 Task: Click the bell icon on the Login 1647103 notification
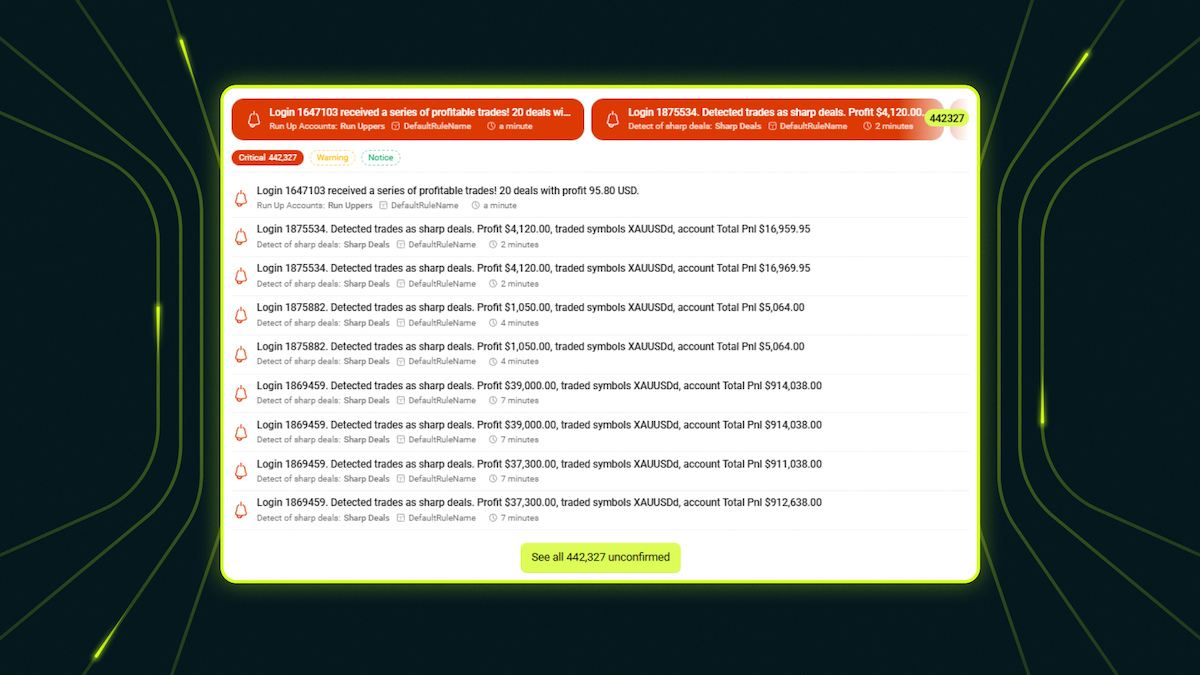point(240,196)
